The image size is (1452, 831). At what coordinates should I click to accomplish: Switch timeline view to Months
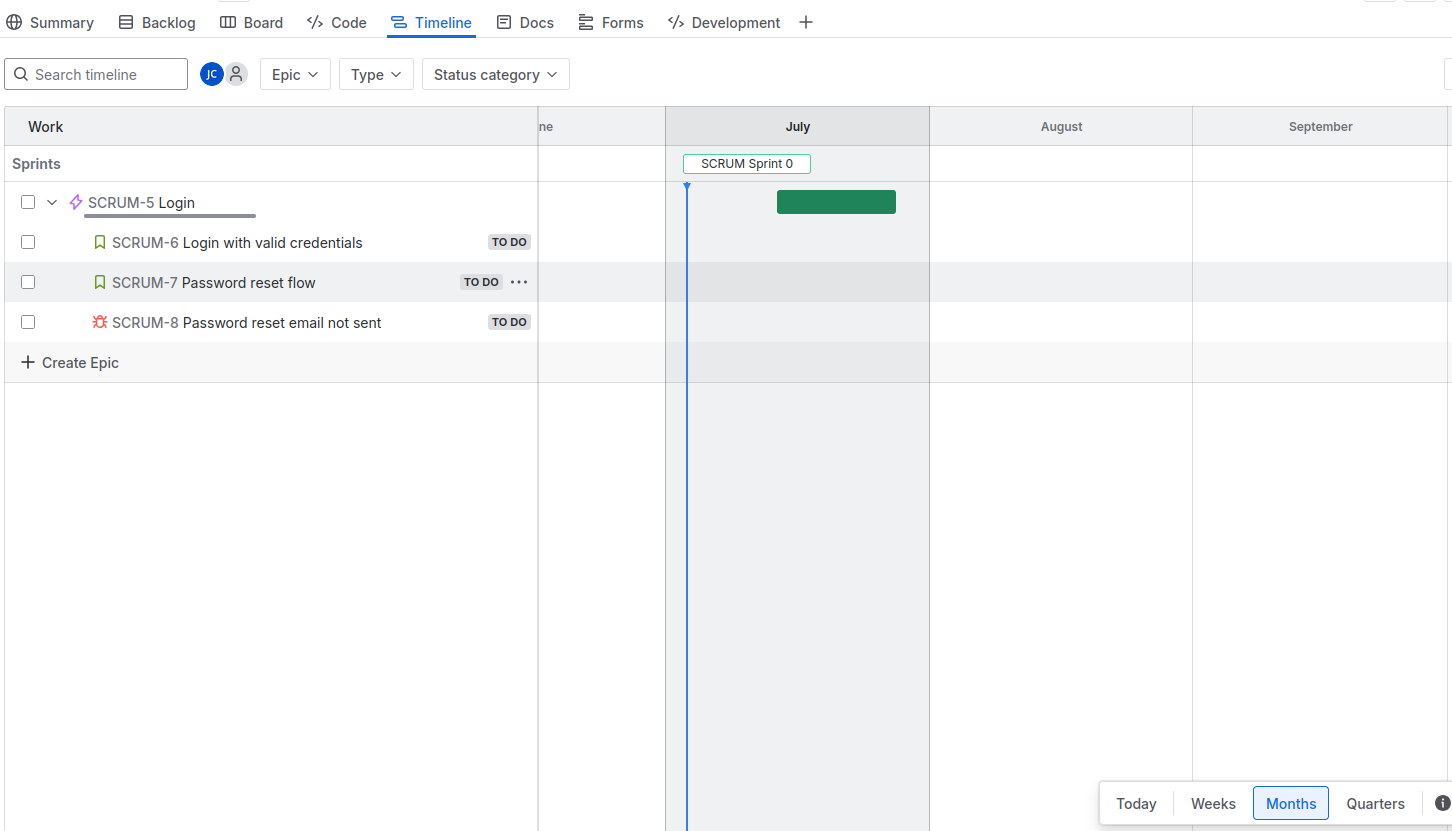point(1291,803)
